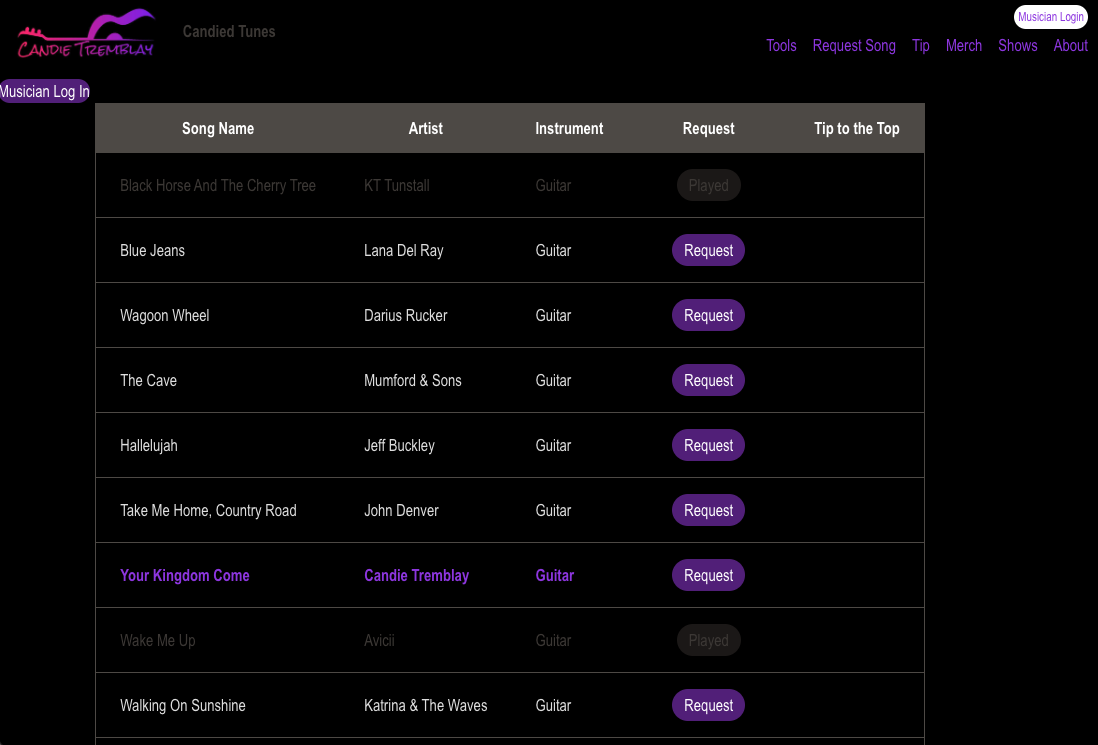Request The Cave by Mumford & Sons
Image resolution: width=1098 pixels, height=745 pixels.
click(x=708, y=380)
